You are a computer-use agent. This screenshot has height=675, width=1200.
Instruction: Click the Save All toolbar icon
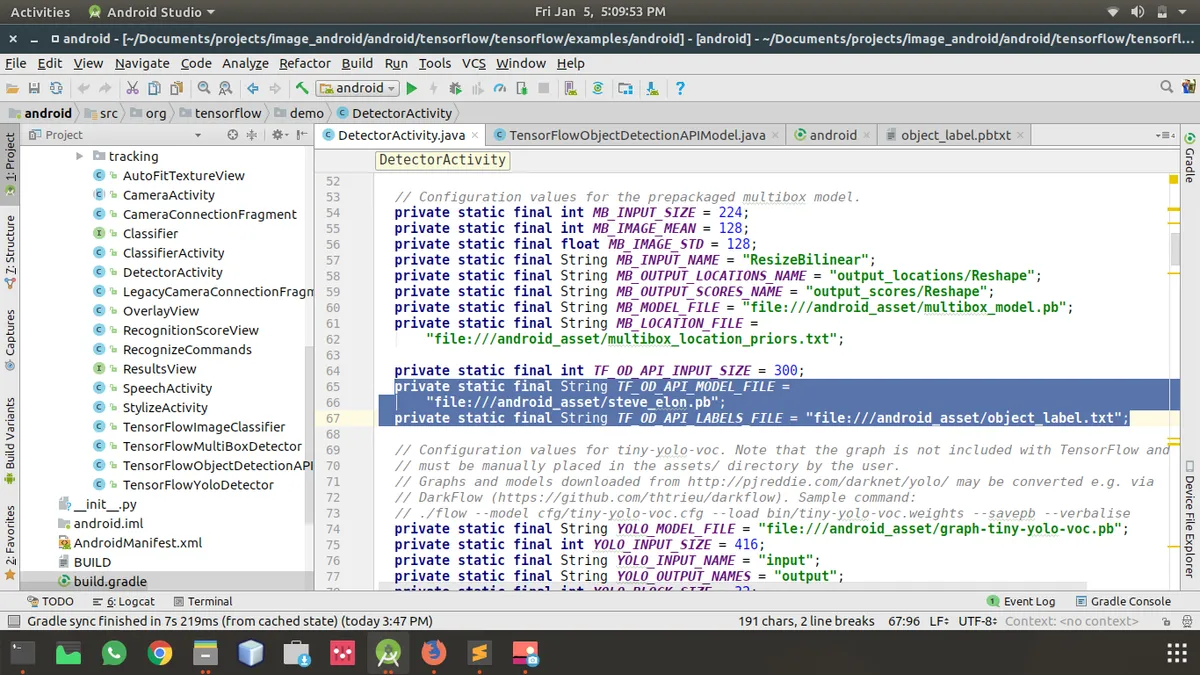tap(34, 88)
